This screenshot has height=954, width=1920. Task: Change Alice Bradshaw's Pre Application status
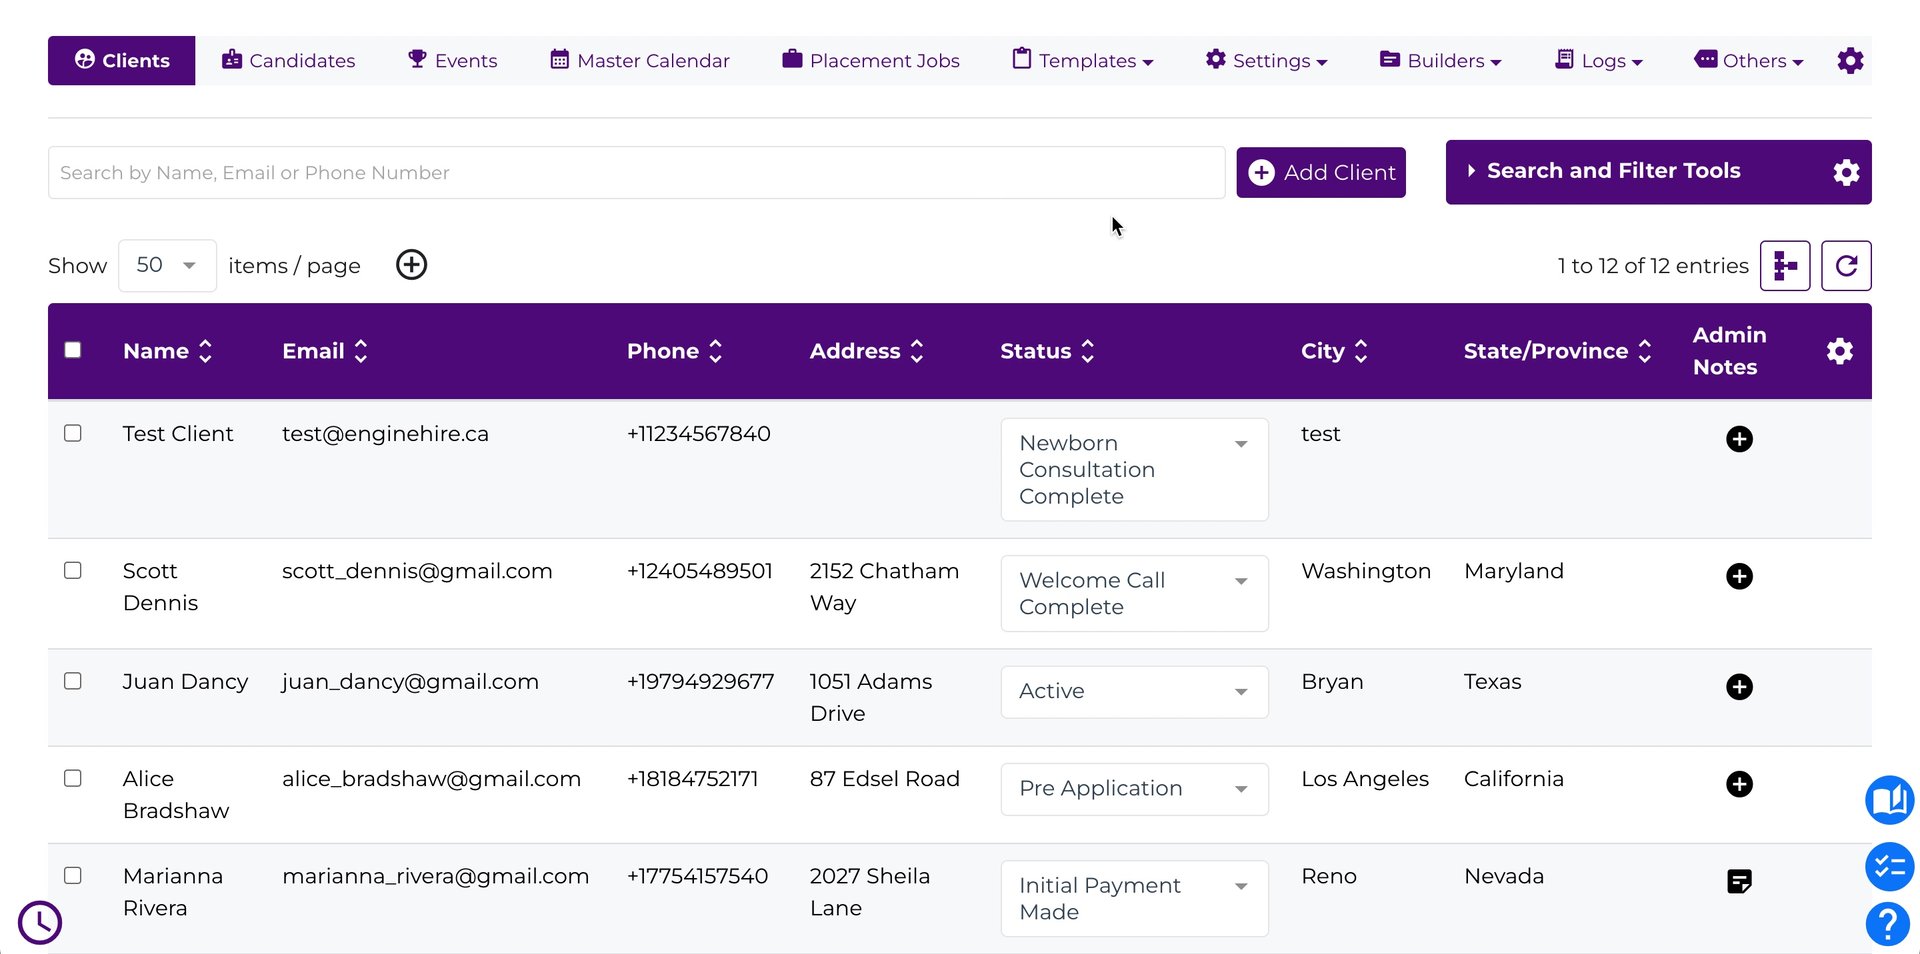[1133, 789]
